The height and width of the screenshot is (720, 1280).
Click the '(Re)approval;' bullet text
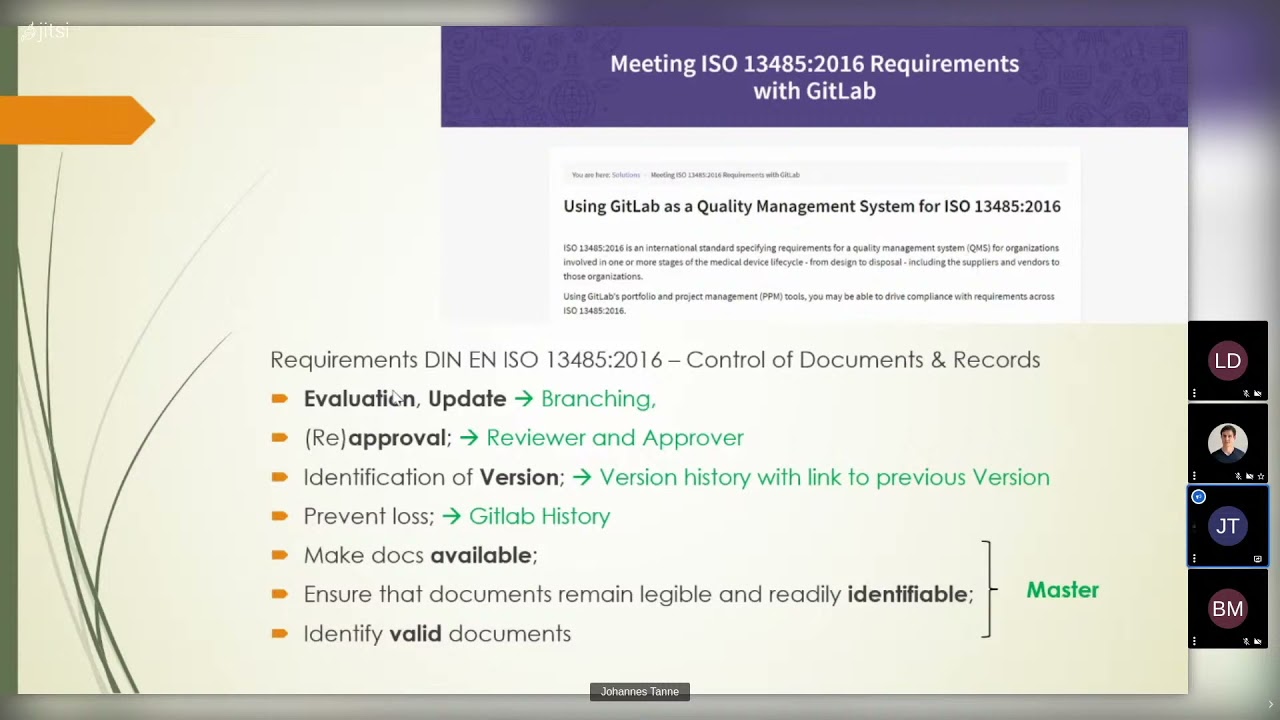tap(378, 438)
